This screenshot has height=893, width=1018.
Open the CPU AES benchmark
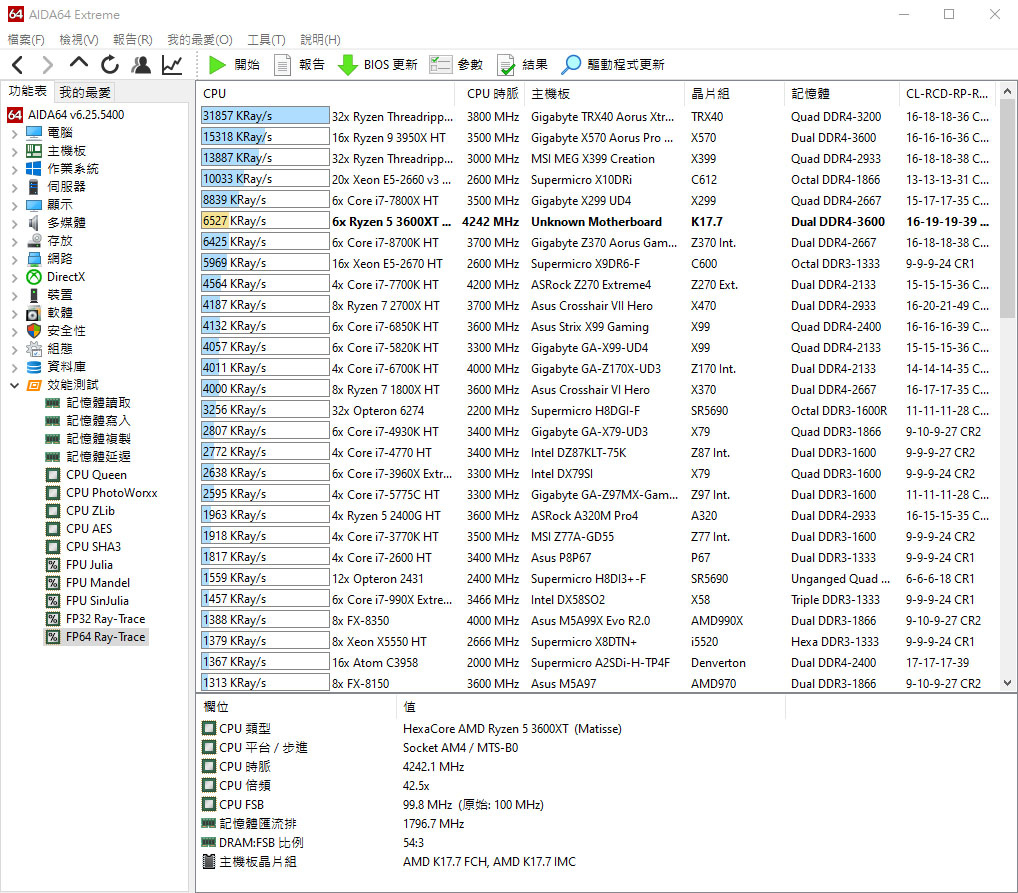tap(79, 529)
